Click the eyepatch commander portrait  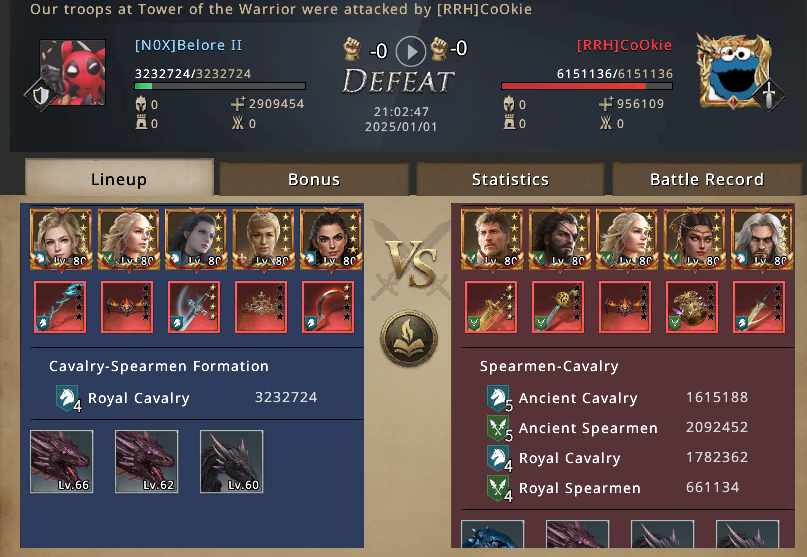pyautogui.click(x=559, y=238)
